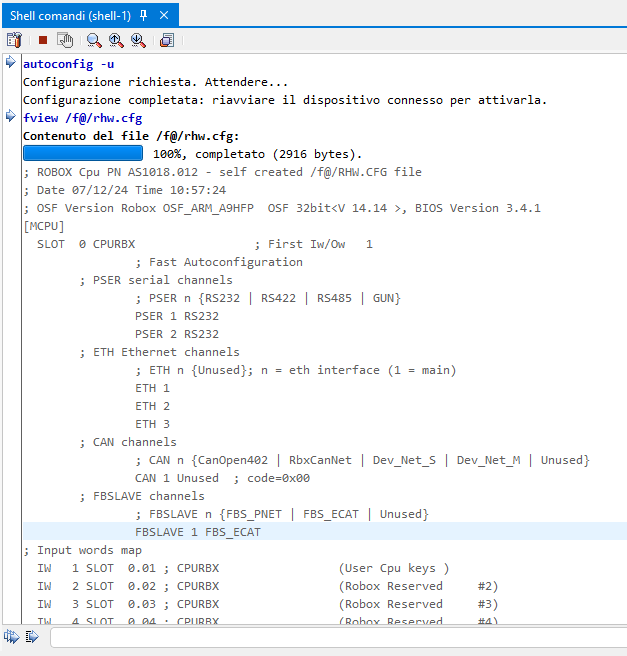
Task: Click 'Contenuto del file /f@/rhw.cfg:' heading
Action: [131, 136]
